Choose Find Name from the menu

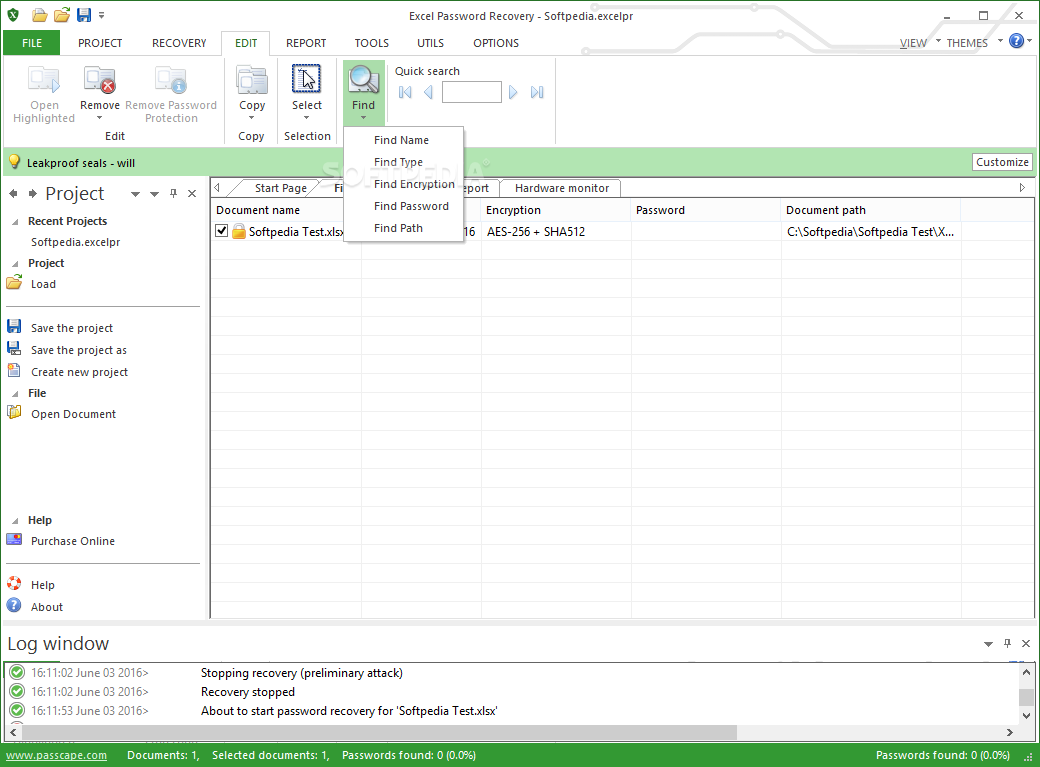click(x=403, y=140)
